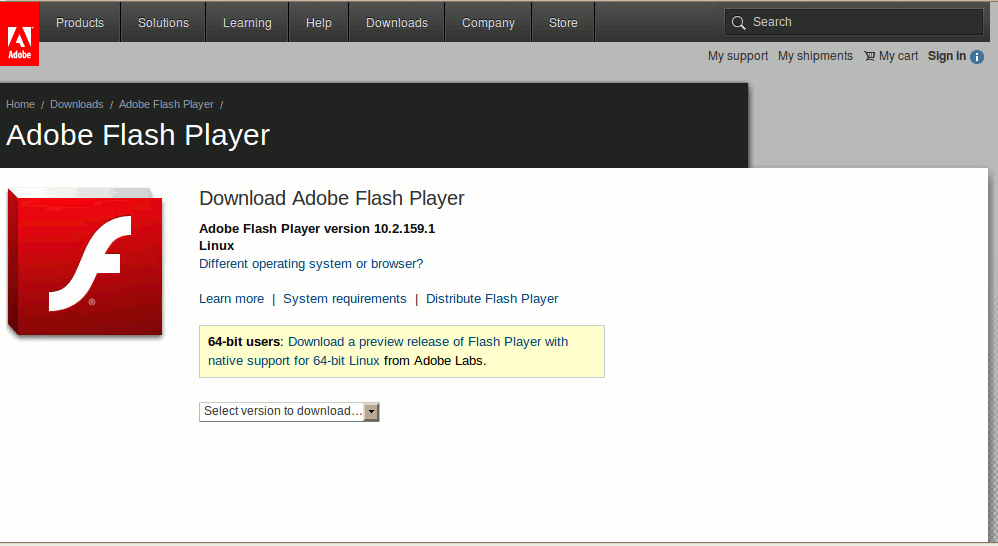Click the blue info icon beside Sign in
Screen dimensions: 998x546
pos(977,57)
